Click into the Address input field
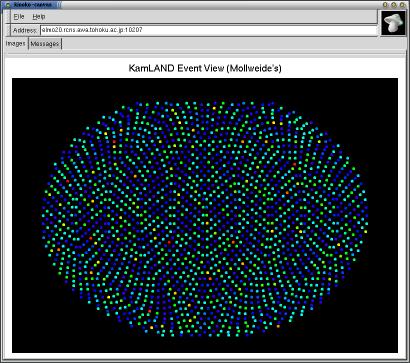The width and height of the screenshot is (410, 363). 209,30
